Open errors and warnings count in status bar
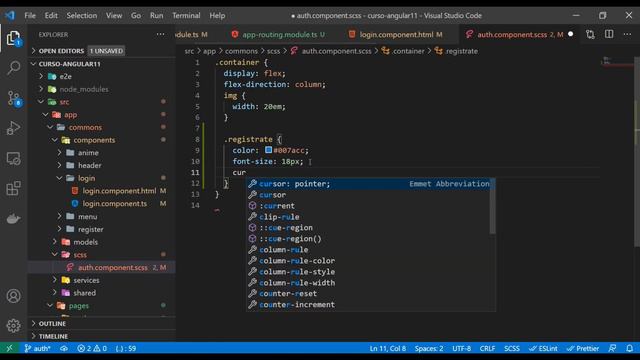Screen dimensions: 640x360 92,348
